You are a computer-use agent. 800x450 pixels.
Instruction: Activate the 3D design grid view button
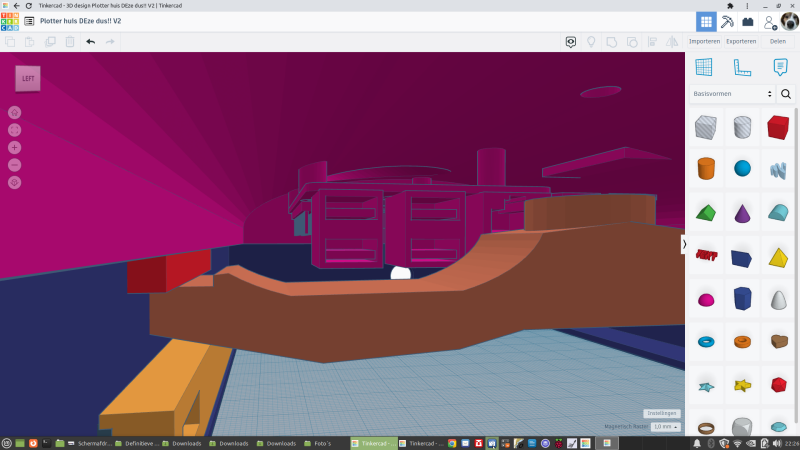coord(706,21)
